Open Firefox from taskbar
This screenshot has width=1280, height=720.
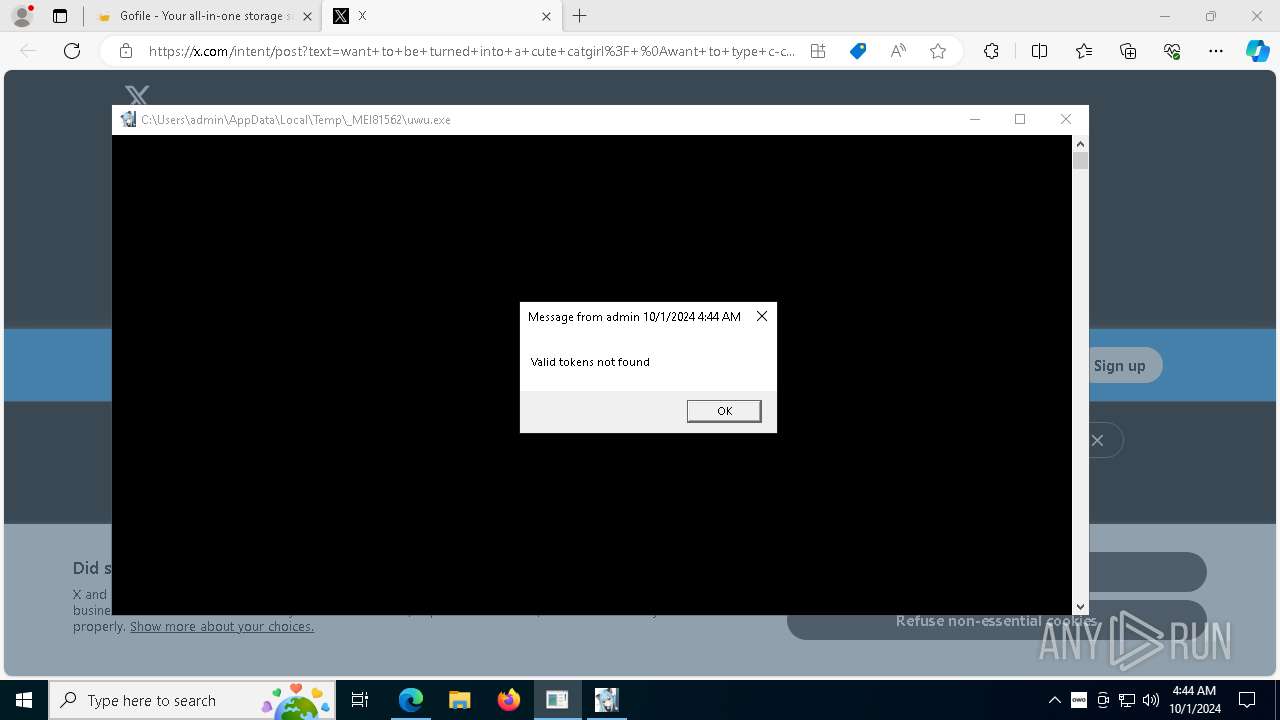pos(509,700)
